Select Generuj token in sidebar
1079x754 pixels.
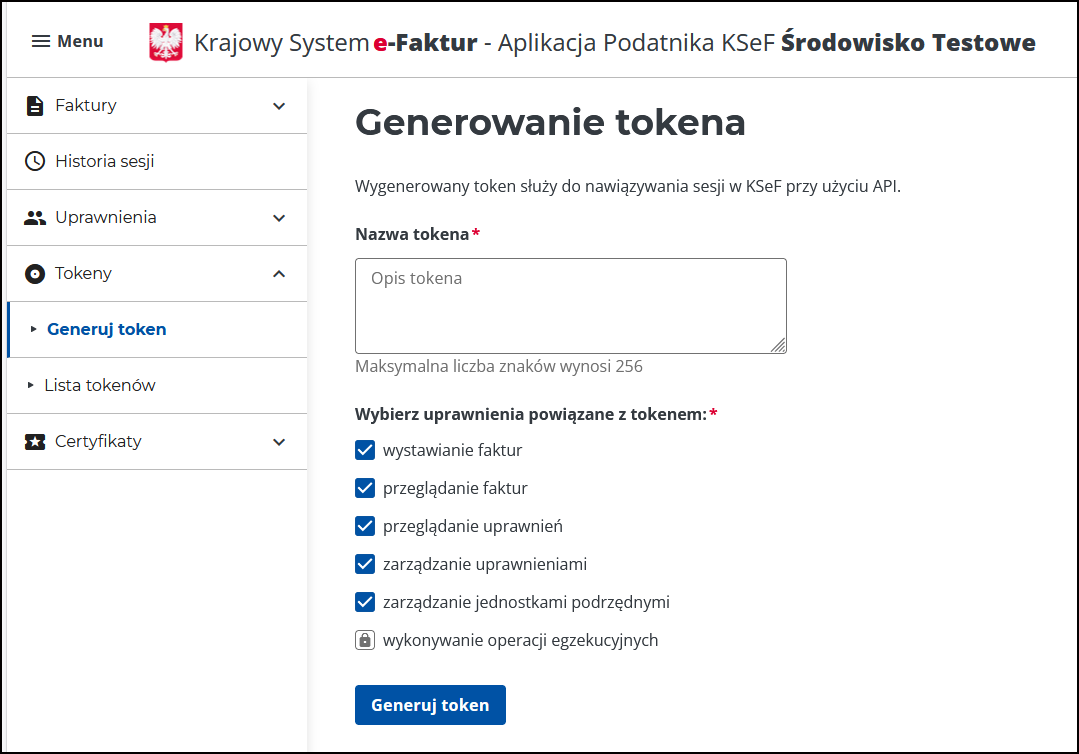tap(106, 329)
